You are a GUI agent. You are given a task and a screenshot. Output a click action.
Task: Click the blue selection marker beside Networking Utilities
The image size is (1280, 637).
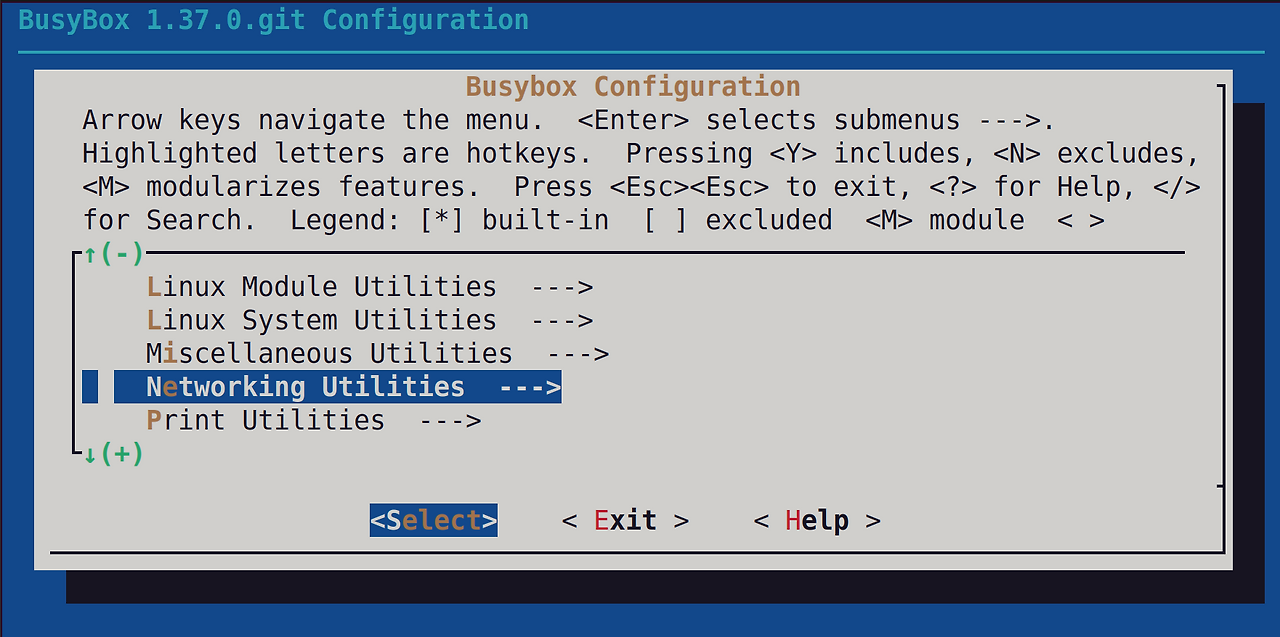coord(91,387)
